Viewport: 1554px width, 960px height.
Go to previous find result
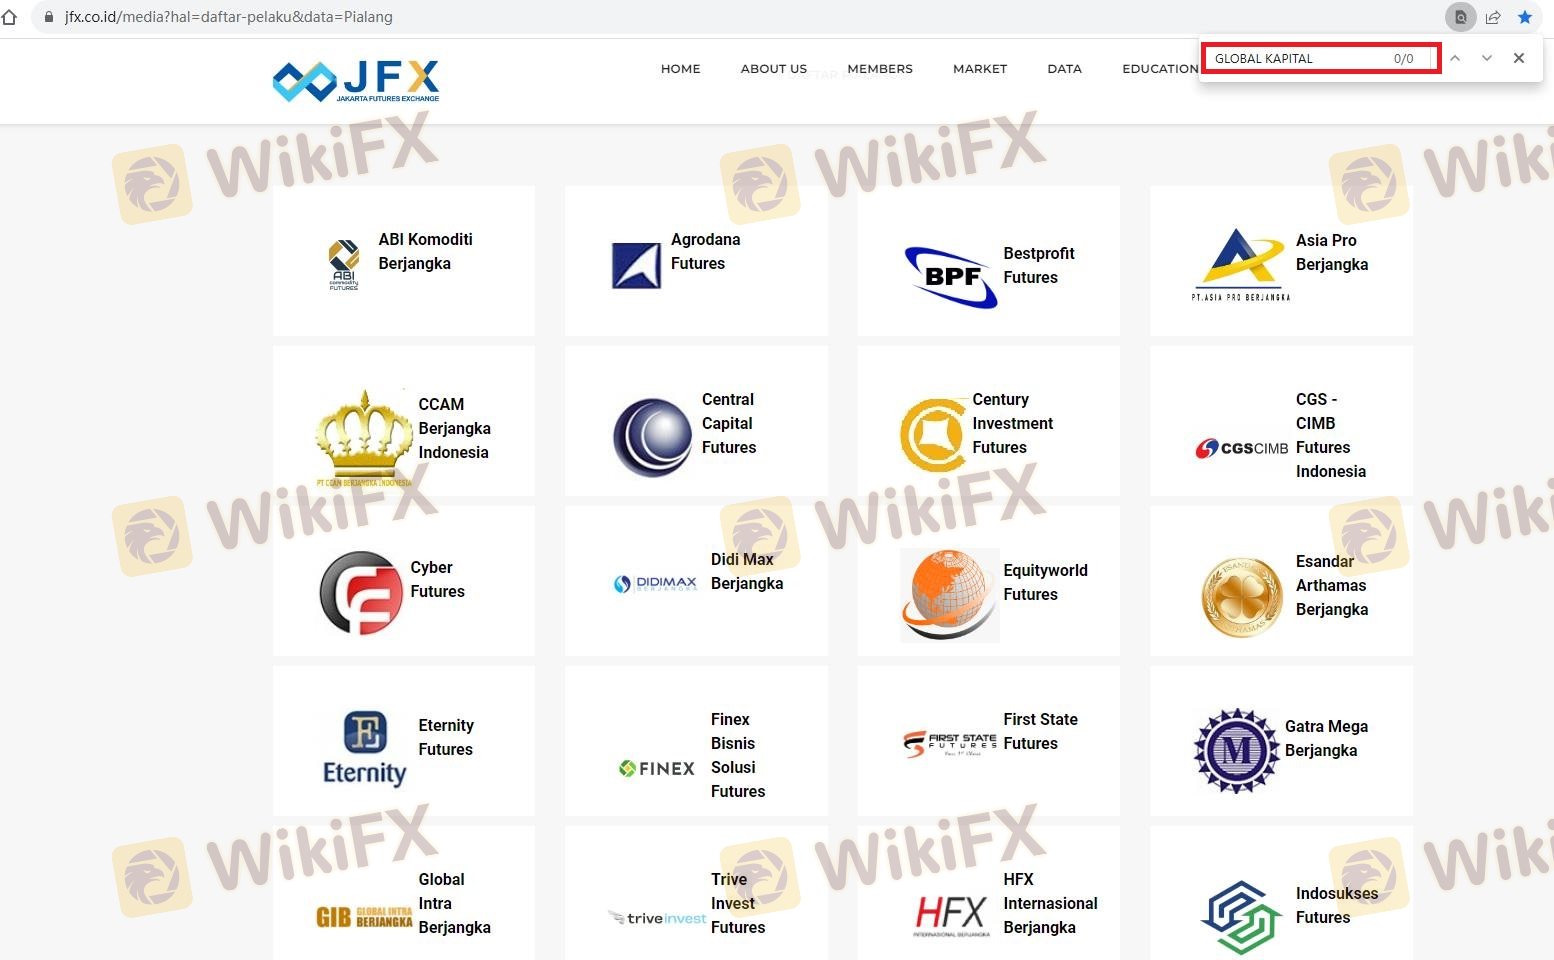click(x=1455, y=58)
